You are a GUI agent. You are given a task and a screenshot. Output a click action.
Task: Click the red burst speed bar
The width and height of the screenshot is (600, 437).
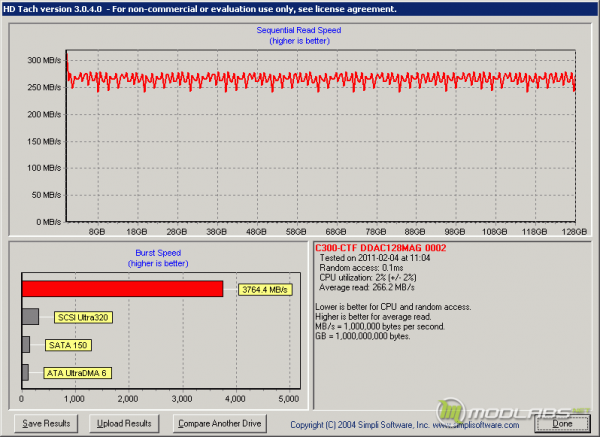pyautogui.click(x=122, y=289)
